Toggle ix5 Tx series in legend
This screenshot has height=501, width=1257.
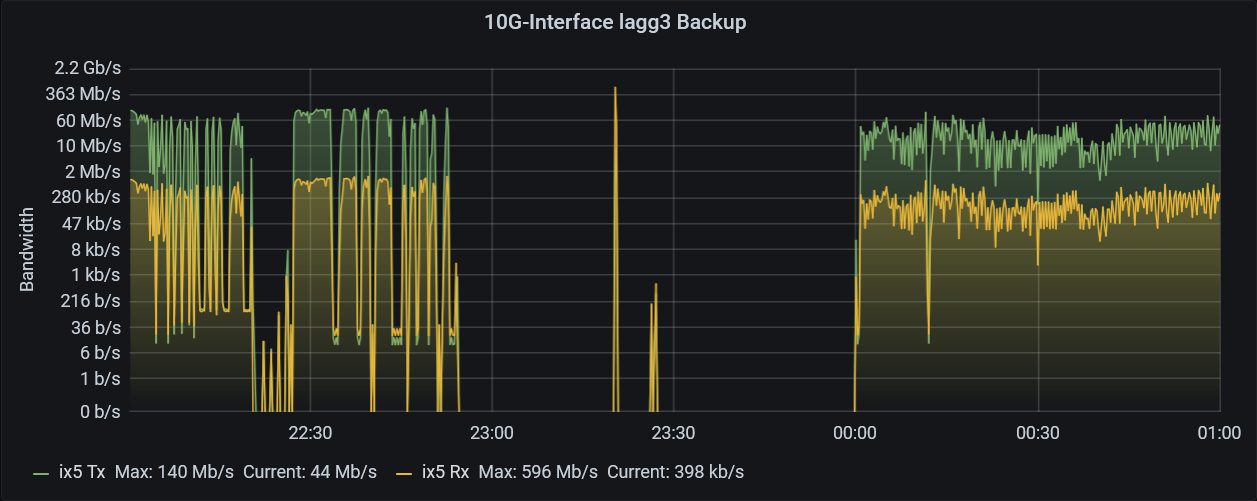tap(82, 471)
